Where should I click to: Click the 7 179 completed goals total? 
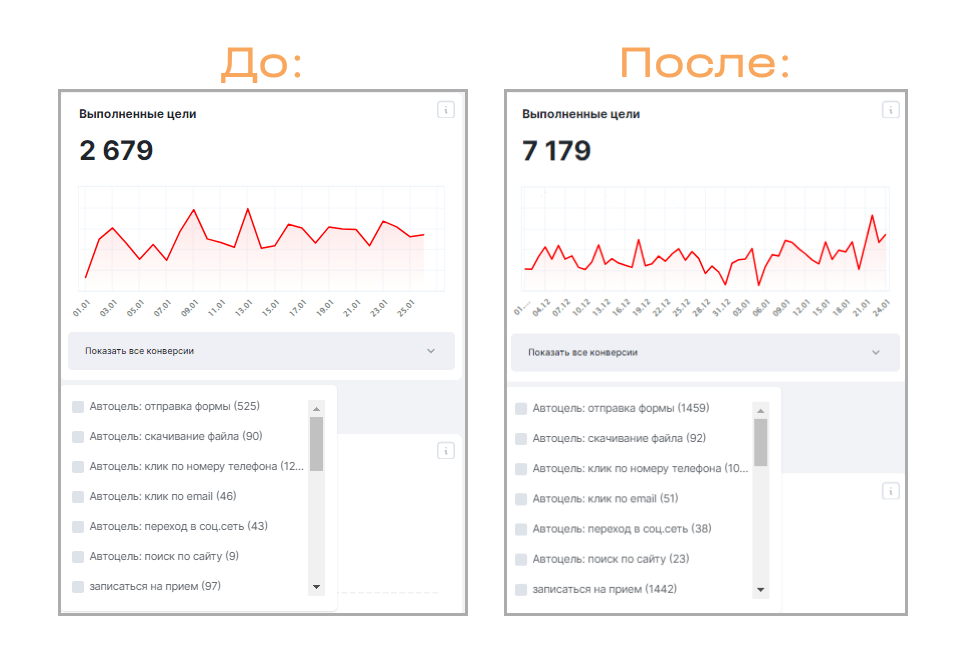[x=557, y=151]
